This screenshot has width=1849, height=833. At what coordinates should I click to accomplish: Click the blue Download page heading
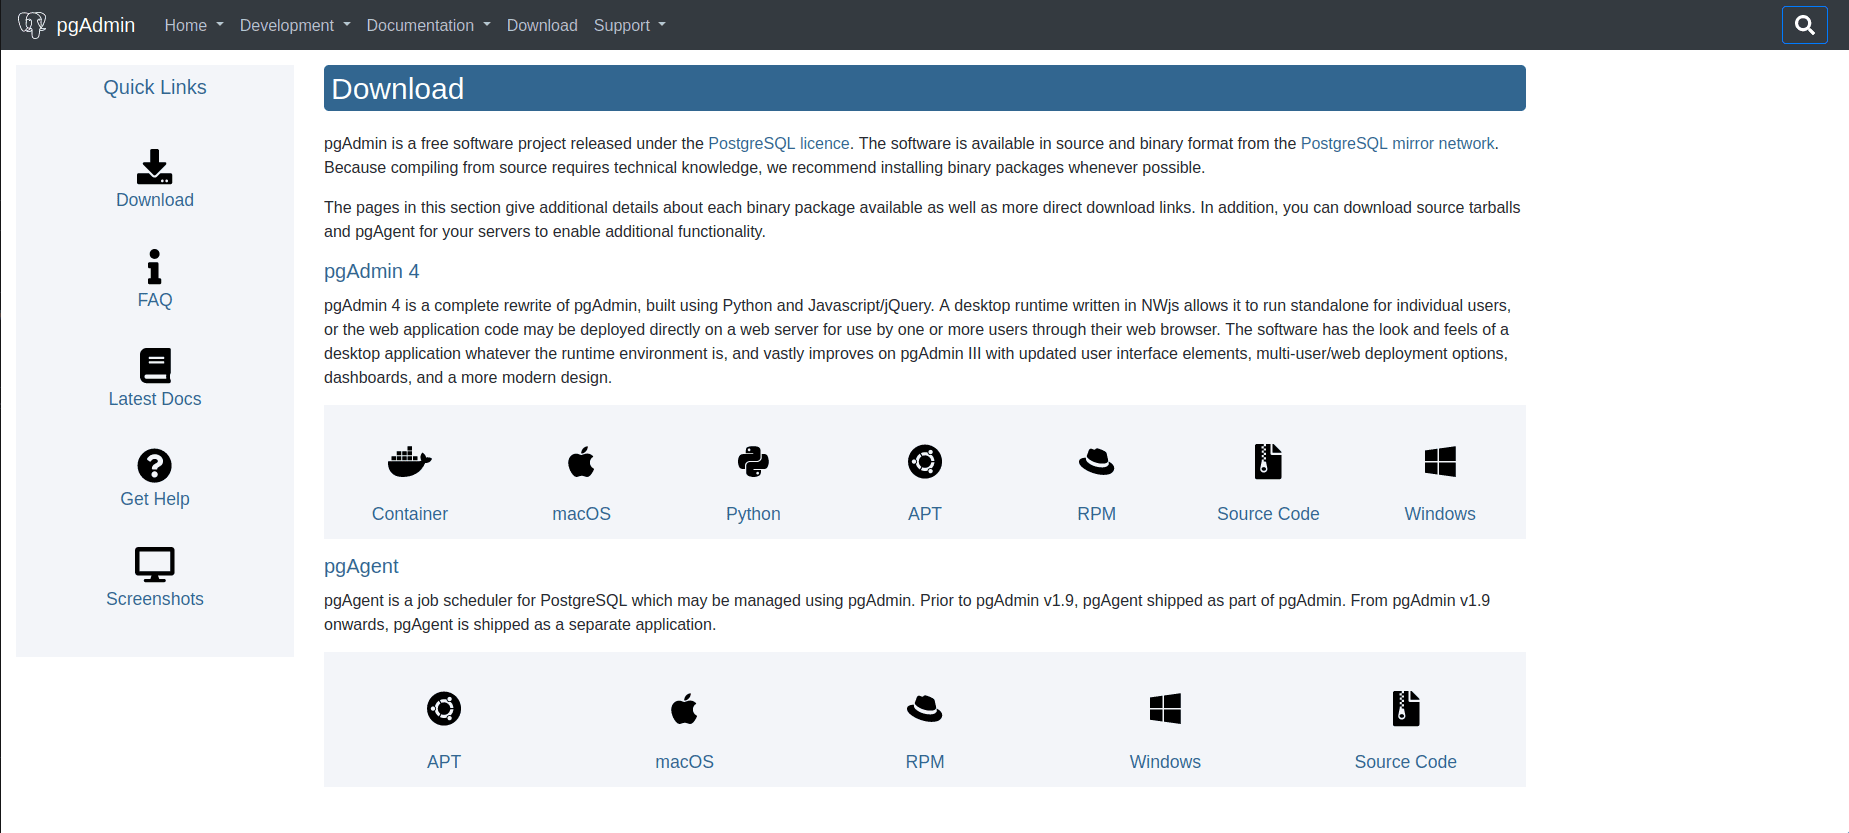(925, 88)
